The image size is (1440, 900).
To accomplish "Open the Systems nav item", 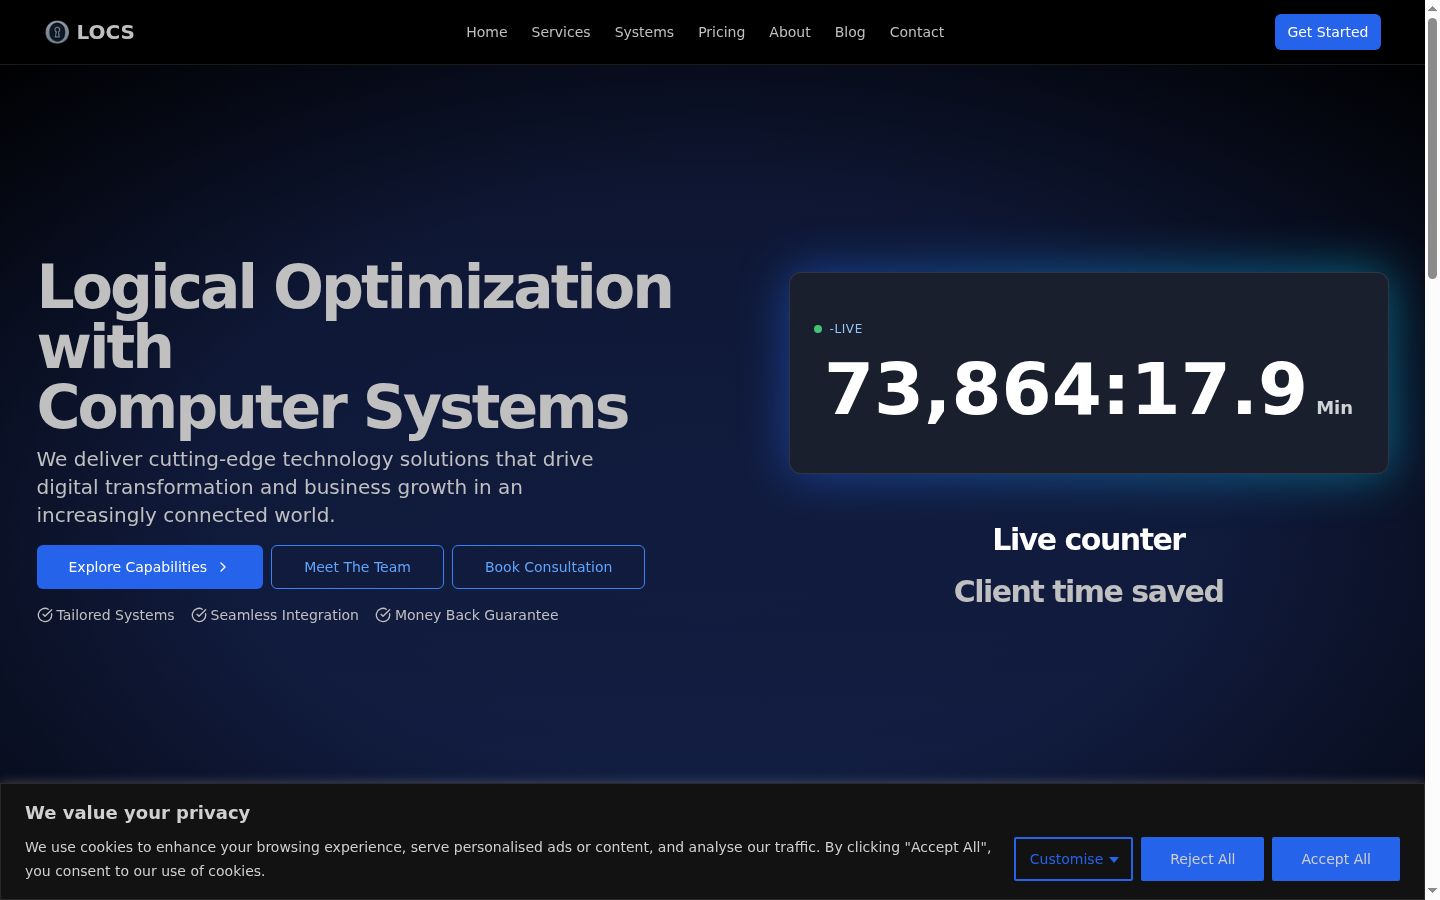I will [x=644, y=32].
